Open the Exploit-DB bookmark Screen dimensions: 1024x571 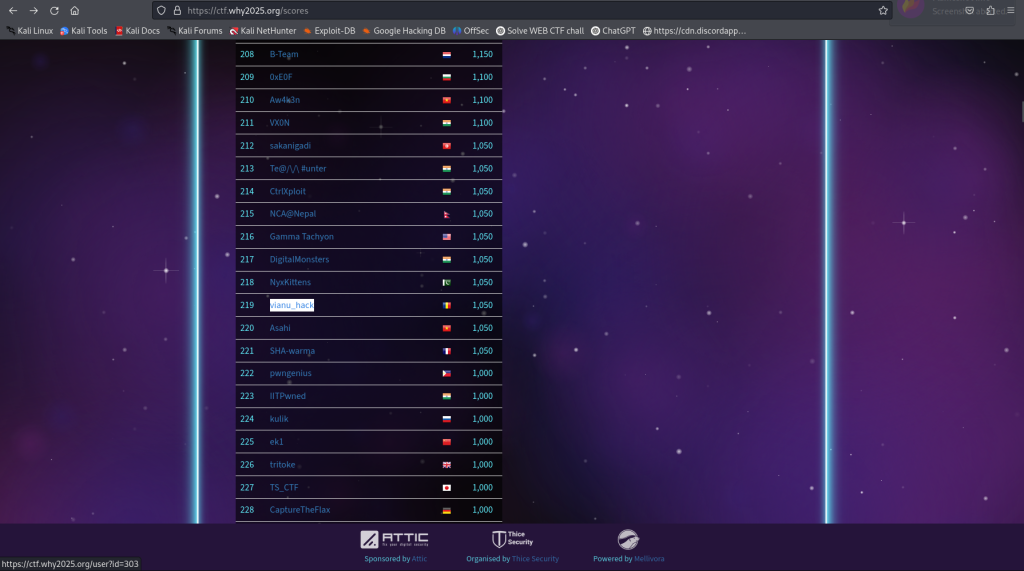pos(329,31)
